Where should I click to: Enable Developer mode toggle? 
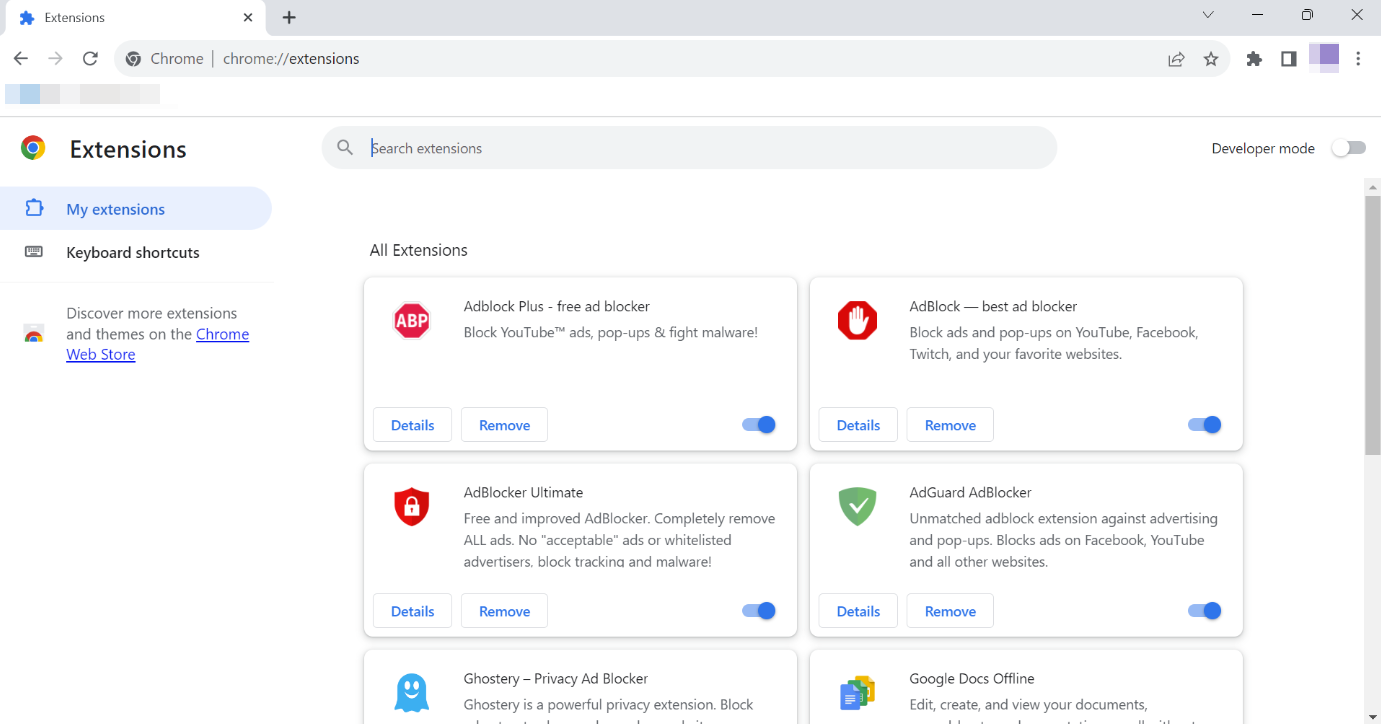[x=1348, y=148]
